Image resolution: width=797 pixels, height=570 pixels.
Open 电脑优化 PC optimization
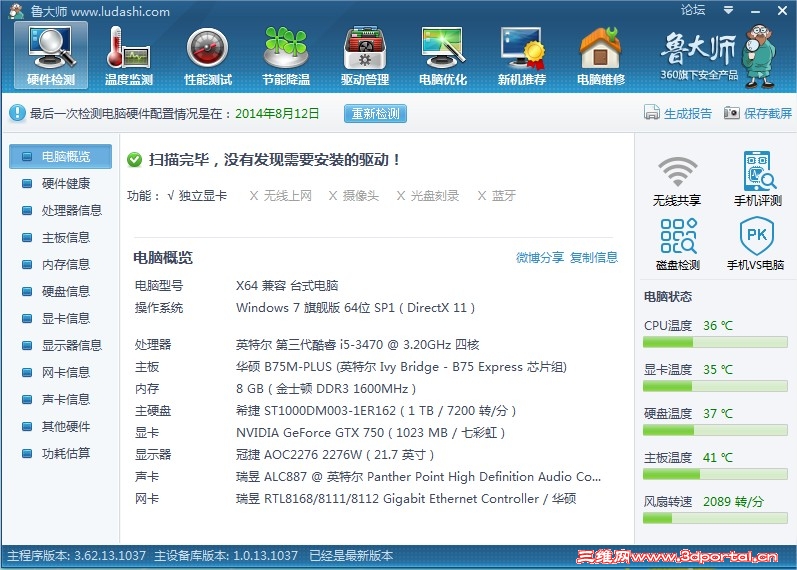pyautogui.click(x=443, y=55)
